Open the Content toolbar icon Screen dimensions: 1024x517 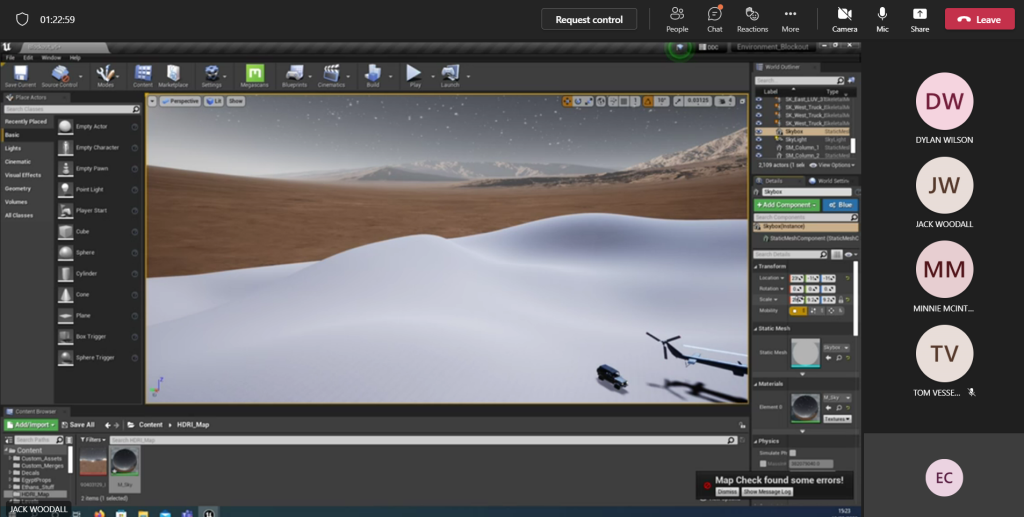point(142,76)
